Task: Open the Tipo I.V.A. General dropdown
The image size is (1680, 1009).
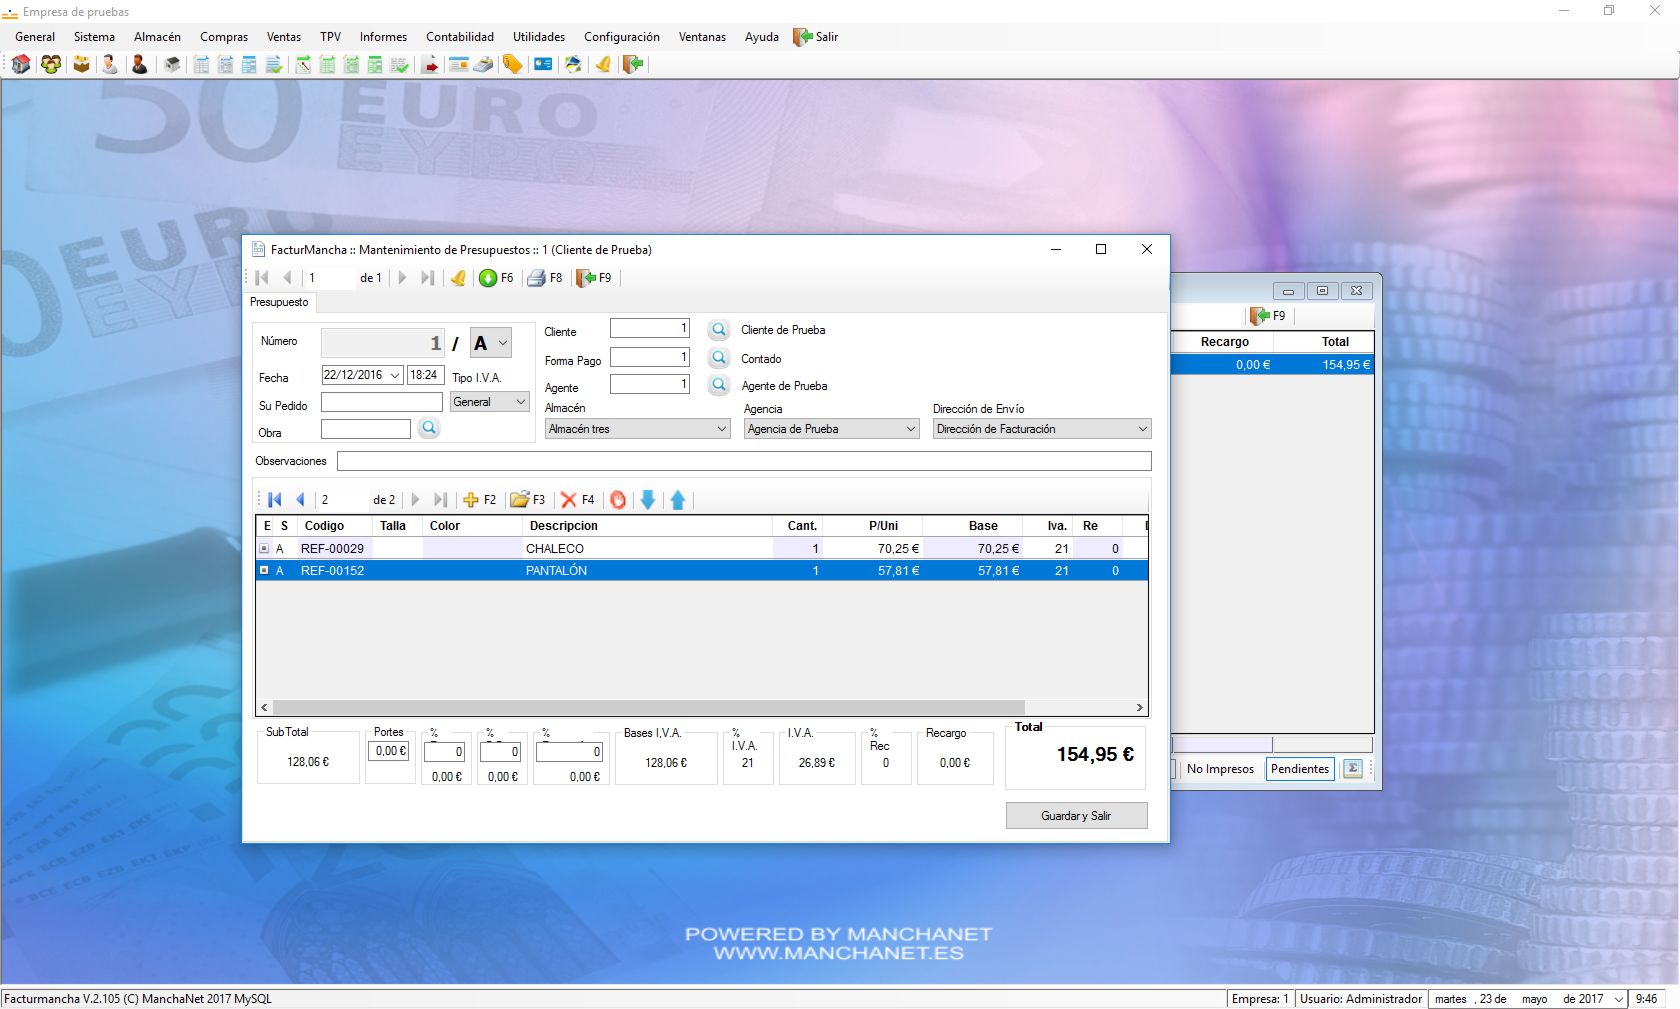Action: tap(520, 402)
